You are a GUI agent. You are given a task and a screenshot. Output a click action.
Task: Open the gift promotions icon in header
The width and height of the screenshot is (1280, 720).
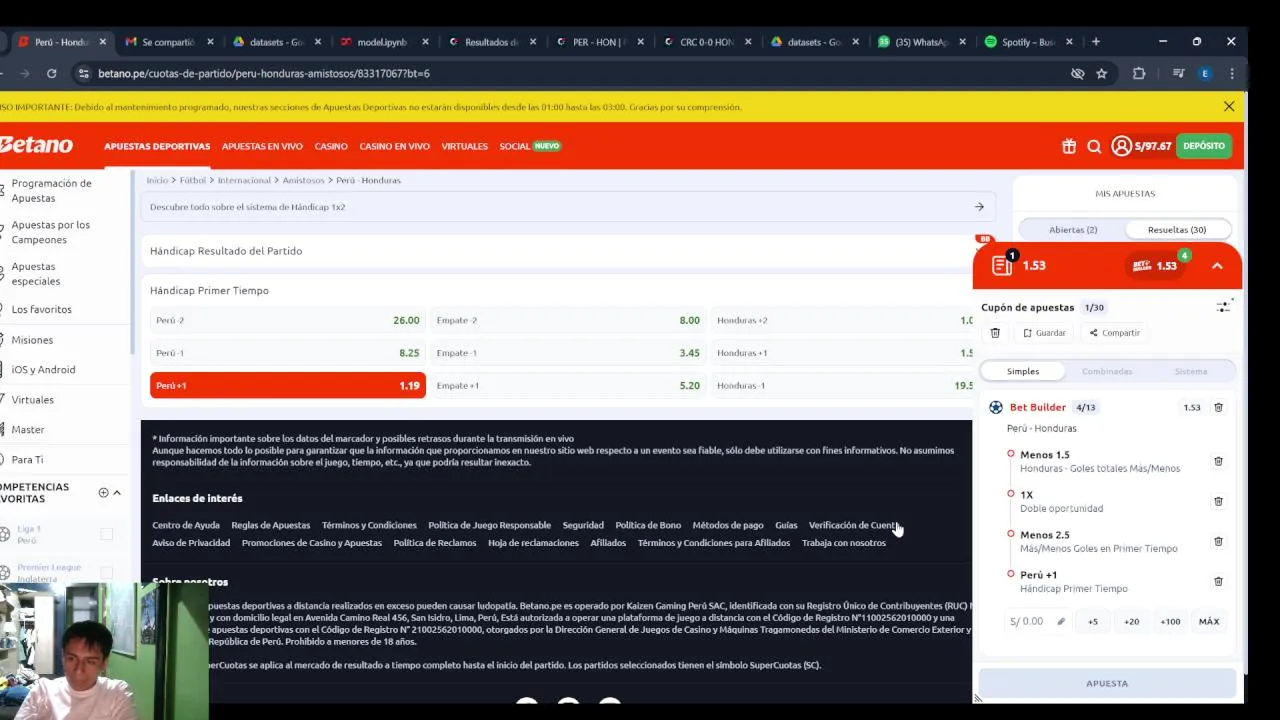(1069, 146)
